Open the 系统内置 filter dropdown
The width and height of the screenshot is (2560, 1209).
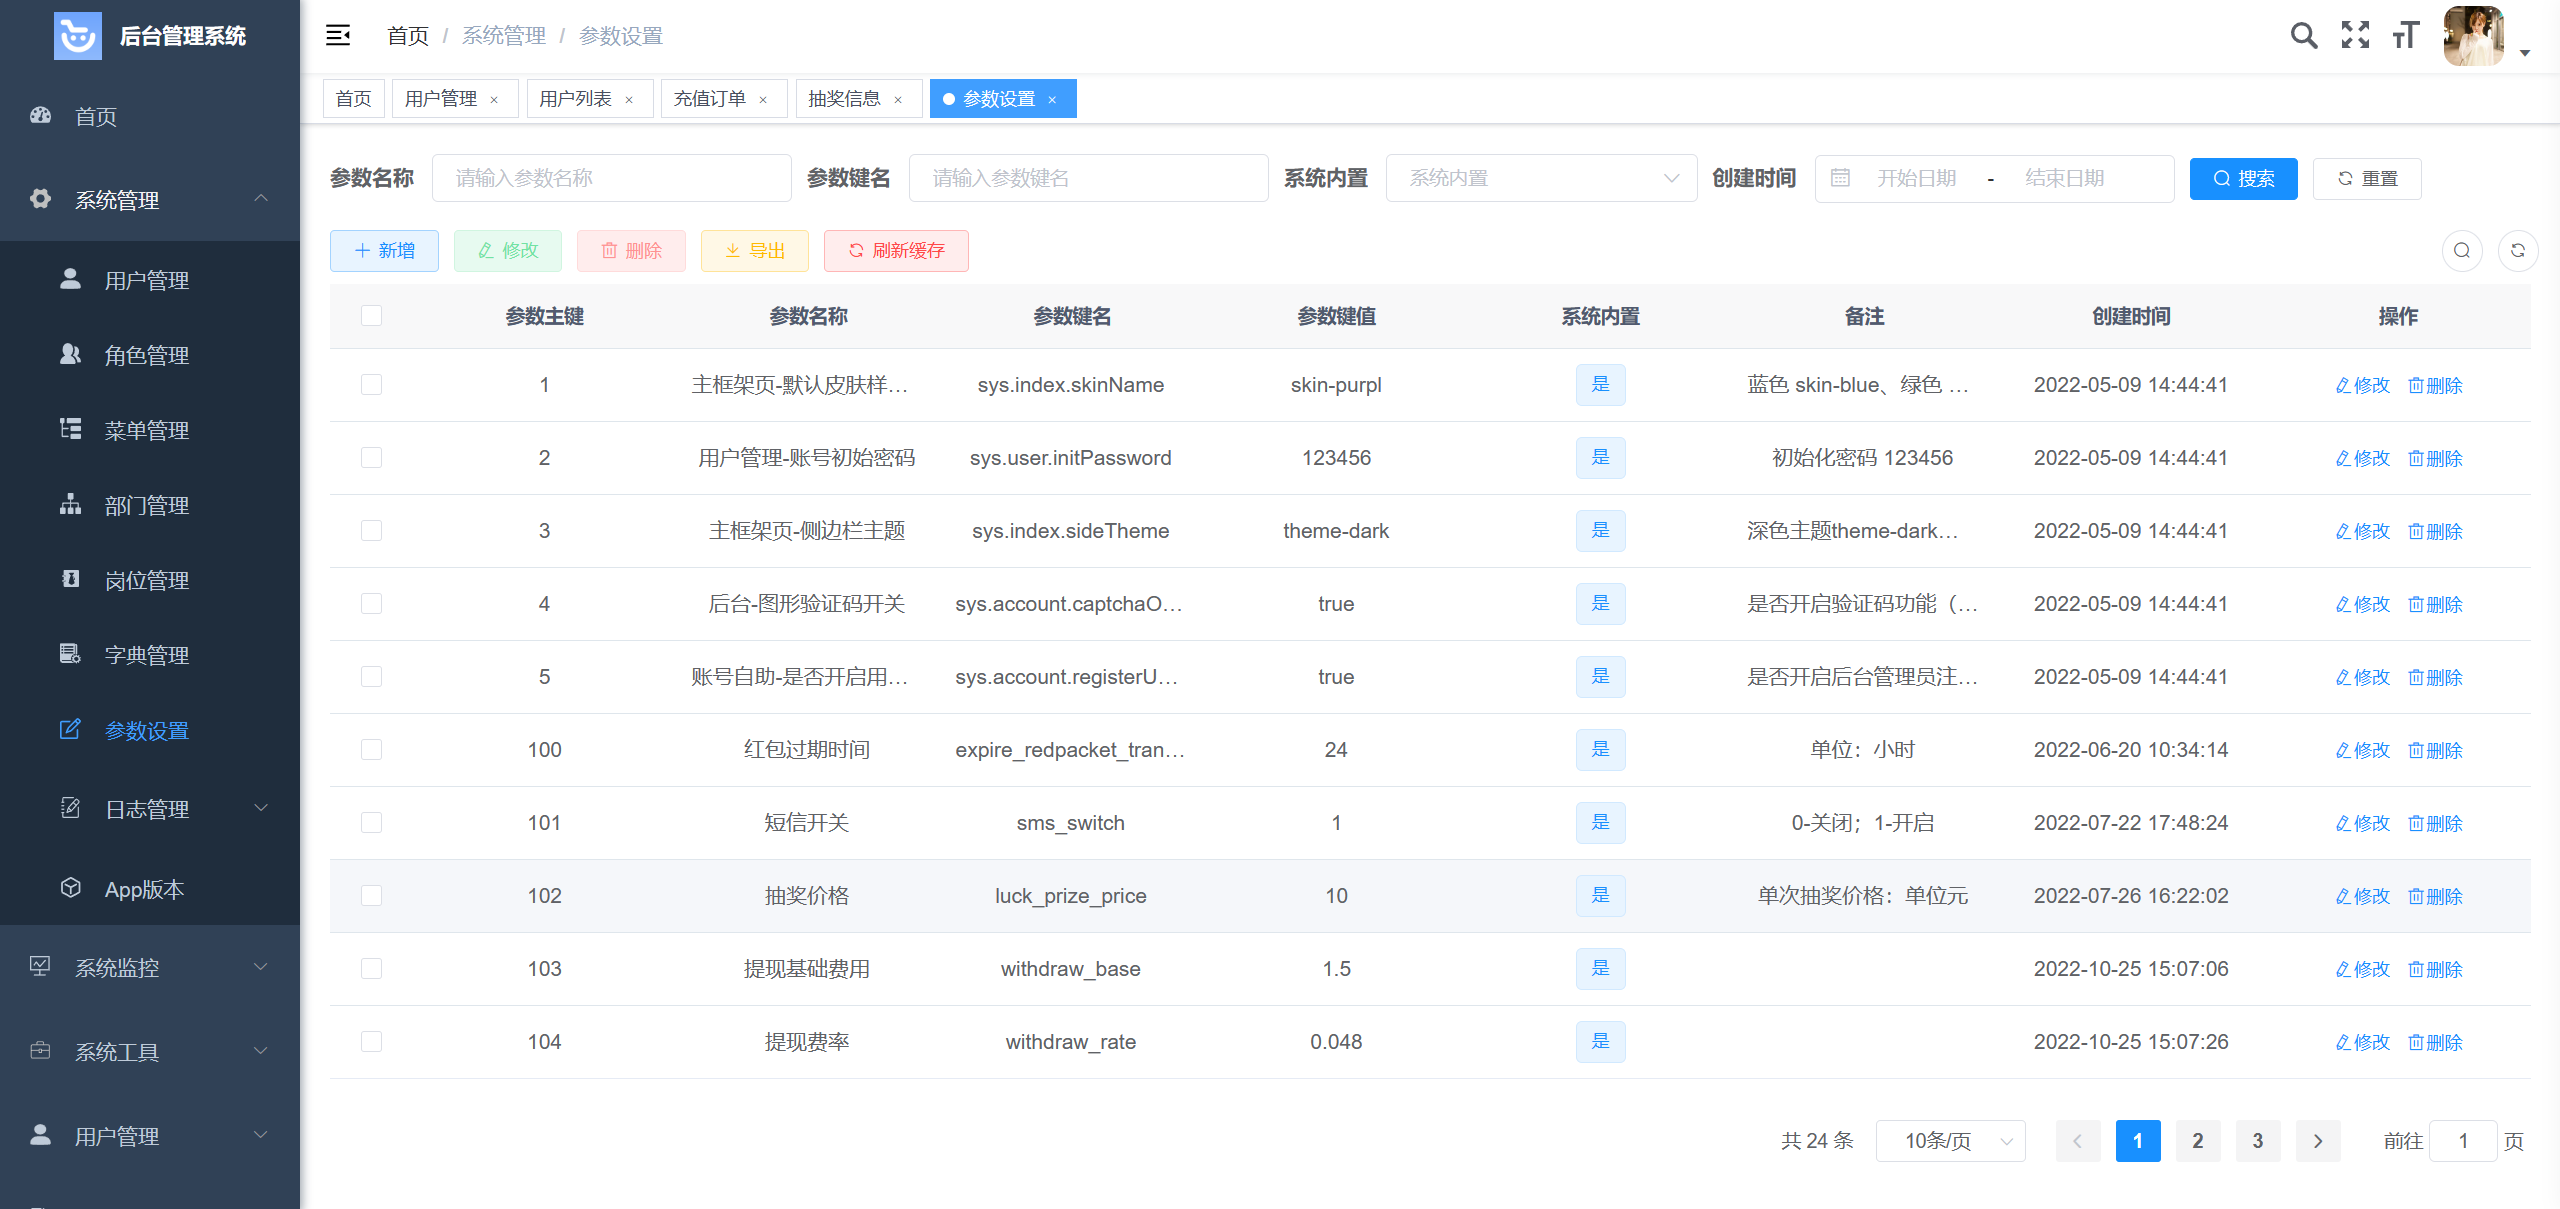pyautogui.click(x=1540, y=178)
